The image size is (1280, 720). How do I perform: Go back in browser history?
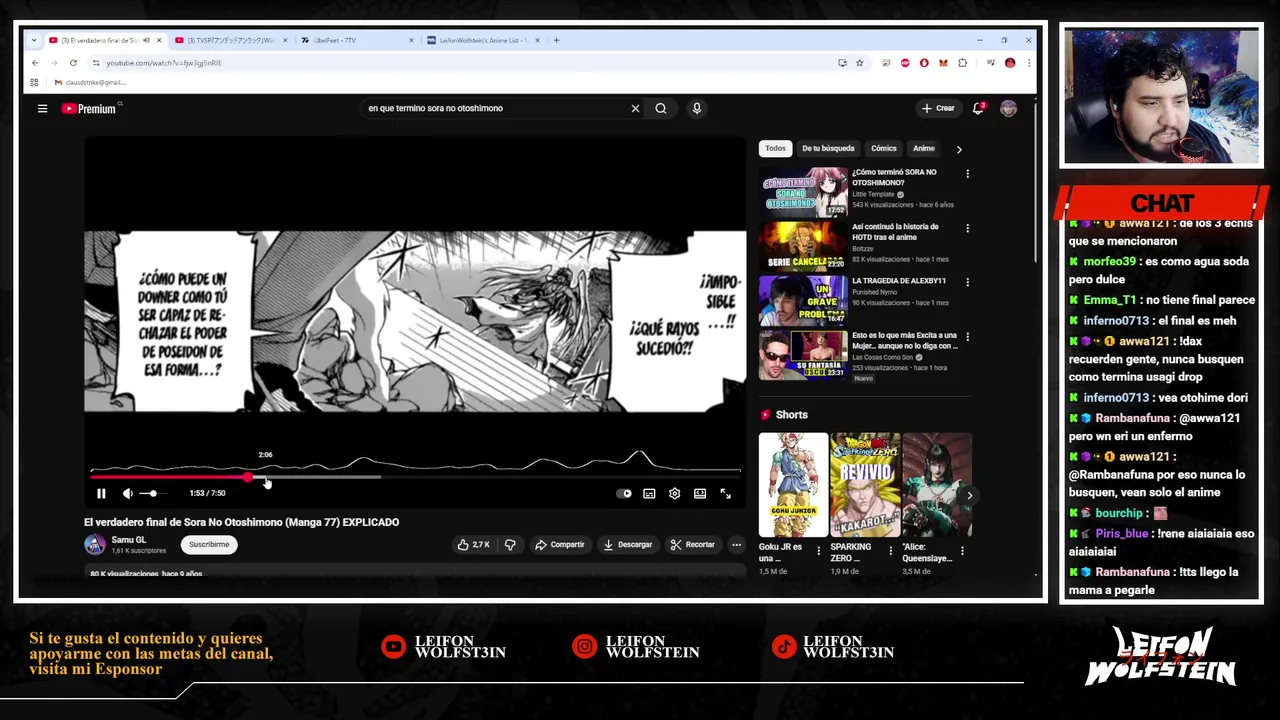point(35,63)
